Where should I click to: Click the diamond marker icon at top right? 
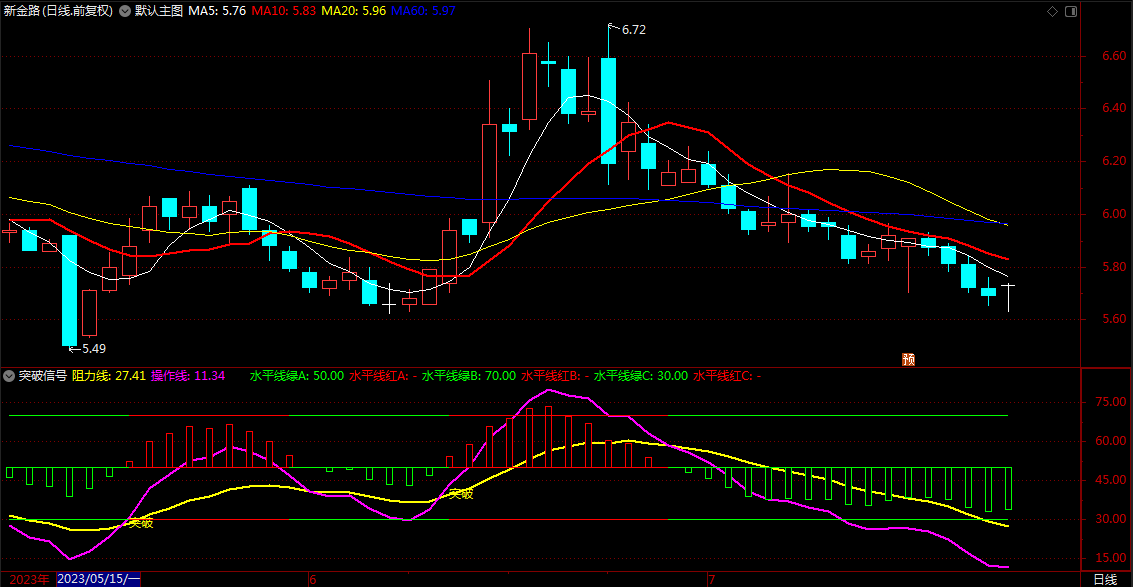[1052, 12]
